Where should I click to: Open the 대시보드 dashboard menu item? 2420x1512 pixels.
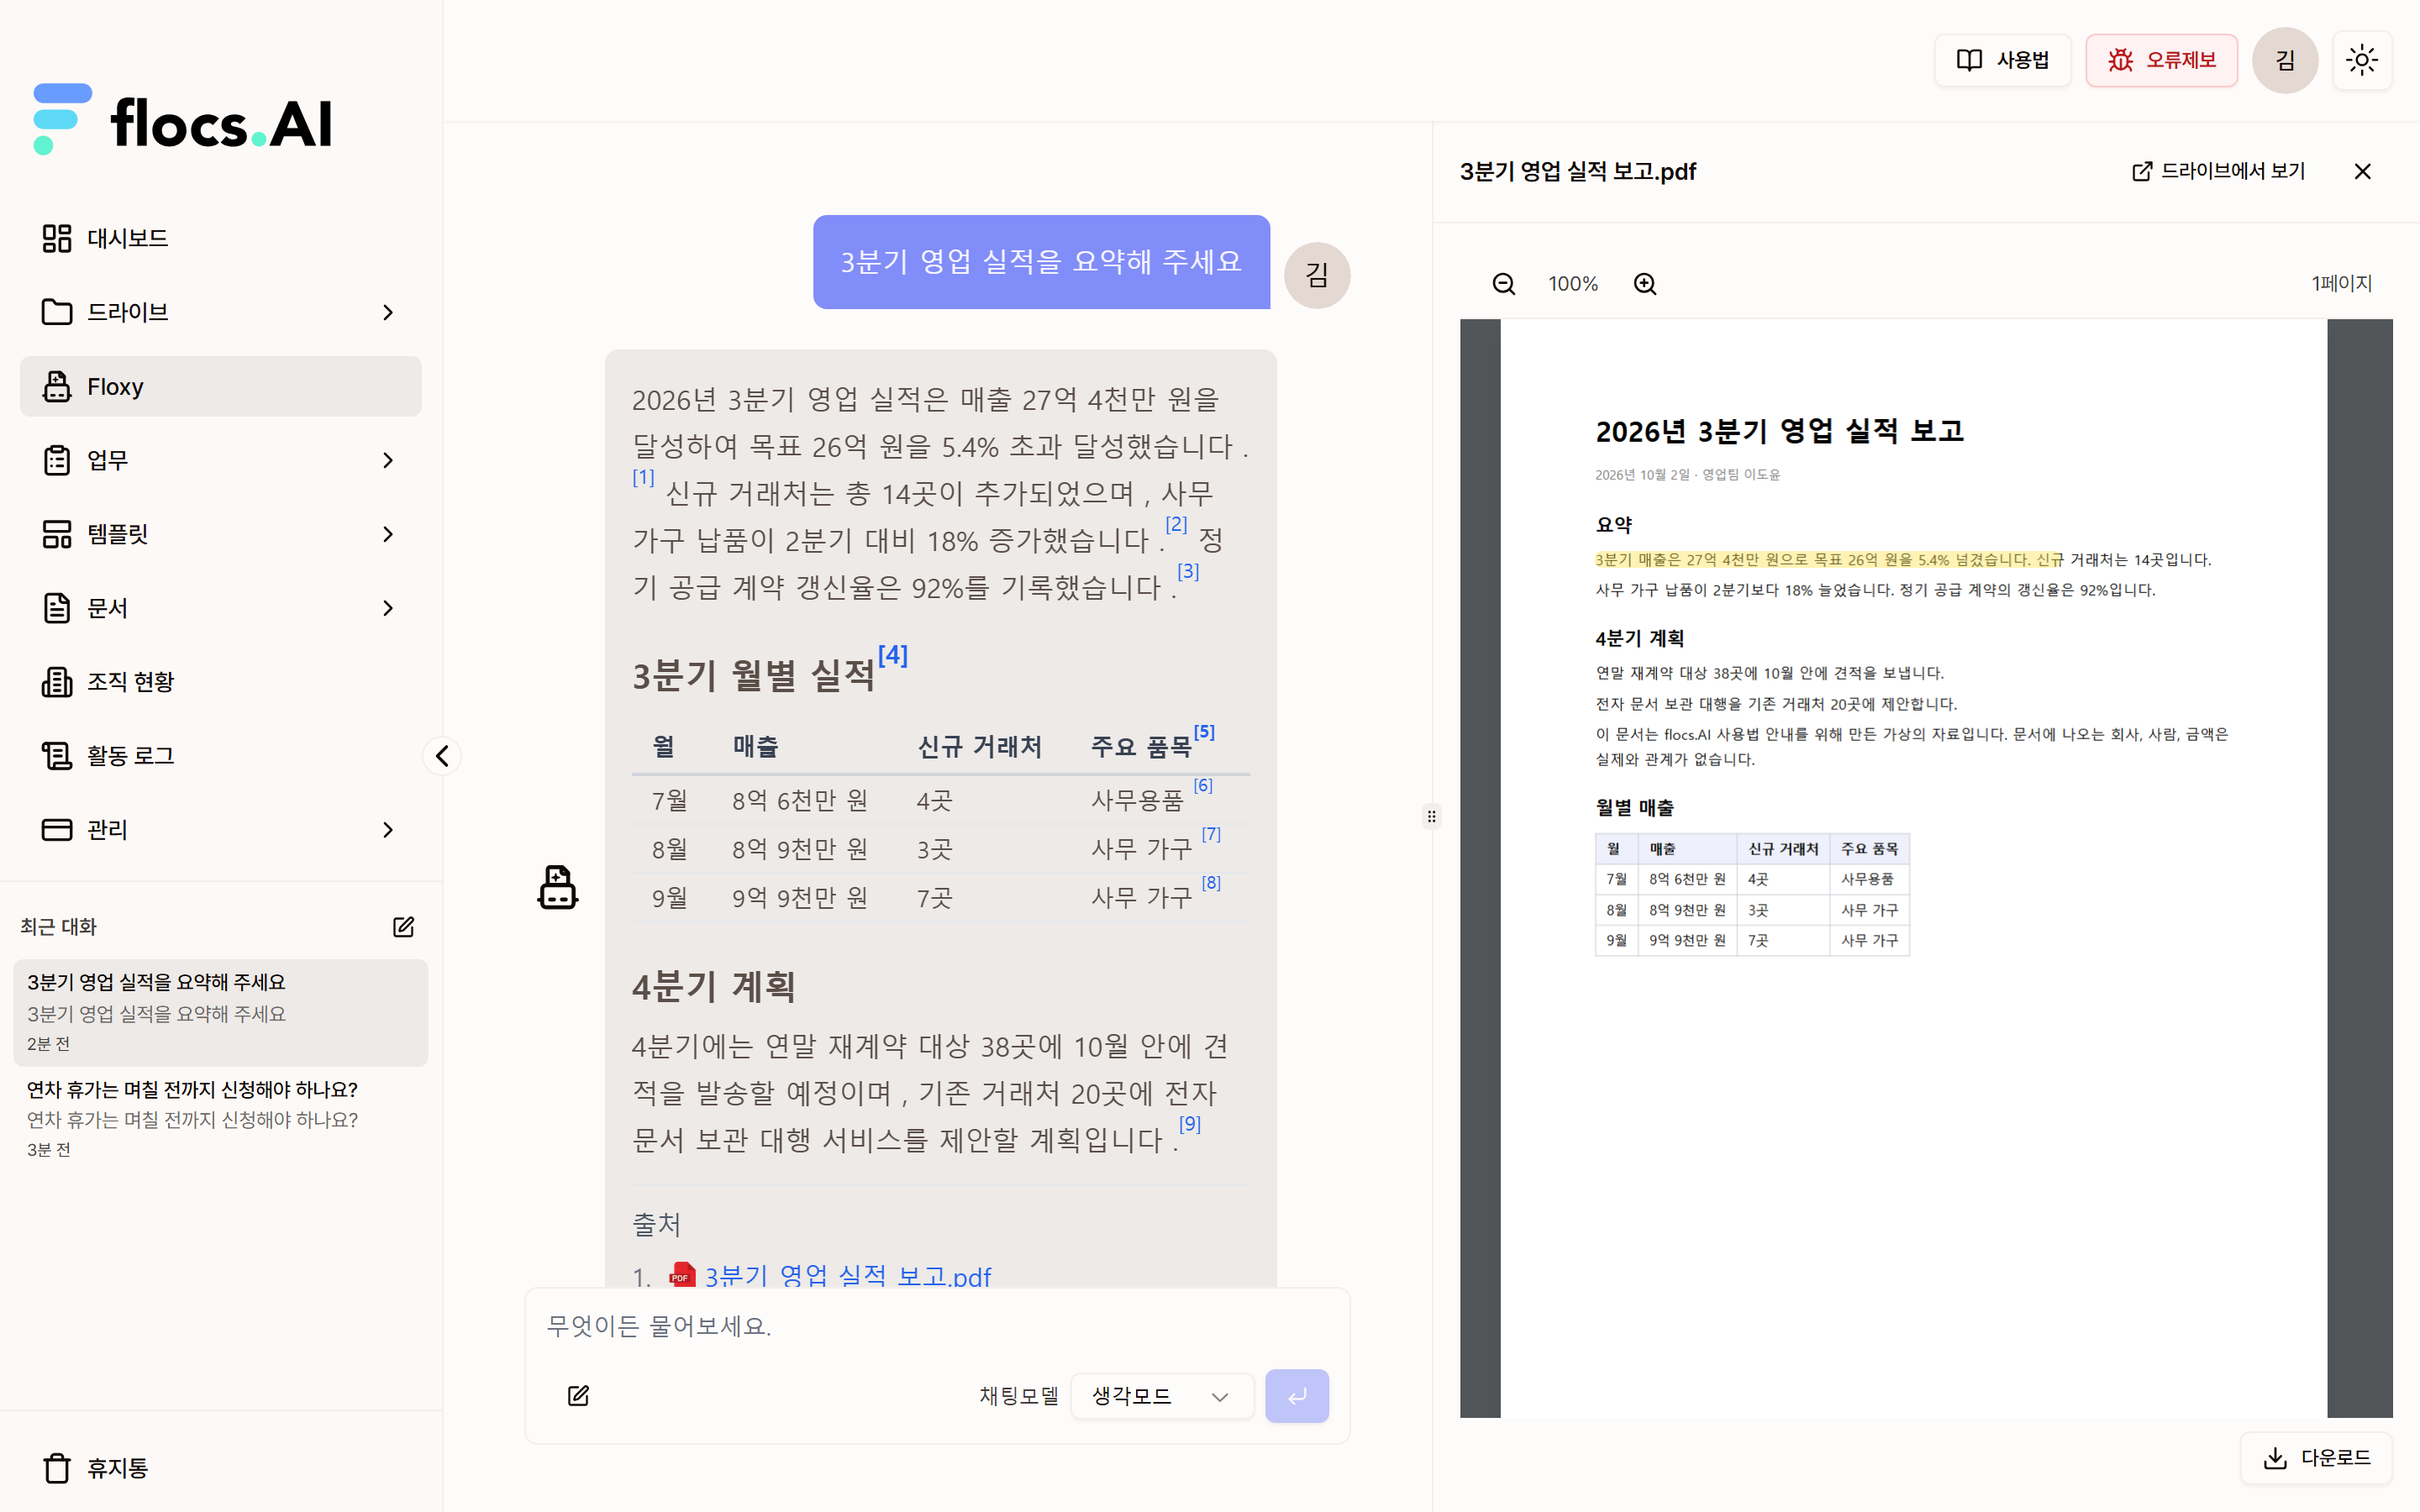click(x=220, y=238)
